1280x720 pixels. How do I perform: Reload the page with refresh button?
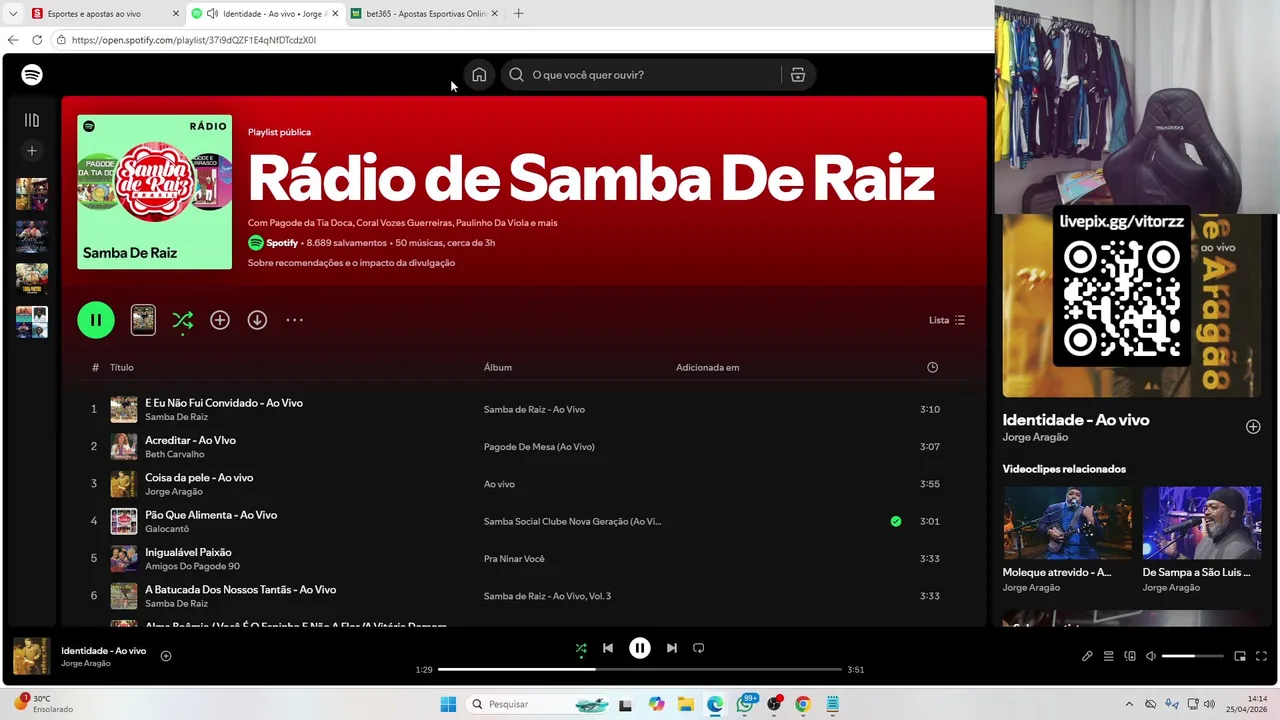[x=37, y=40]
